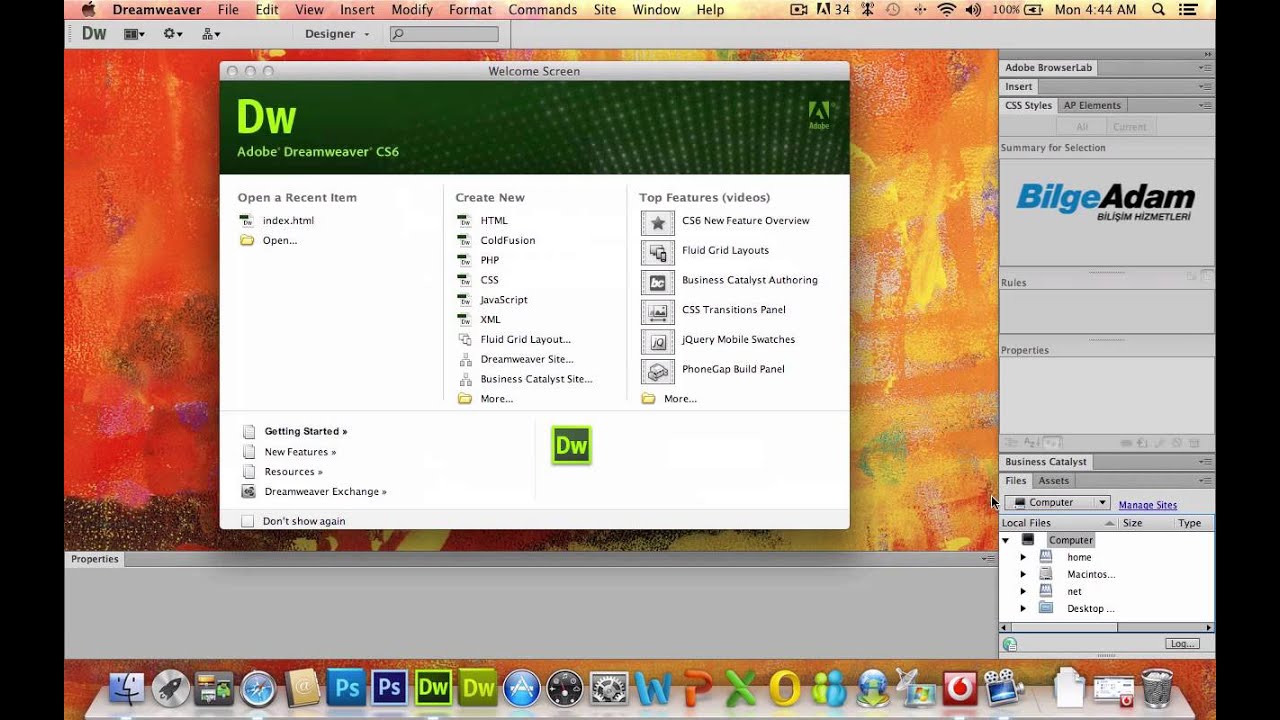Click Business Catalyst Authoring video icon
The image size is (1280, 720).
click(658, 282)
